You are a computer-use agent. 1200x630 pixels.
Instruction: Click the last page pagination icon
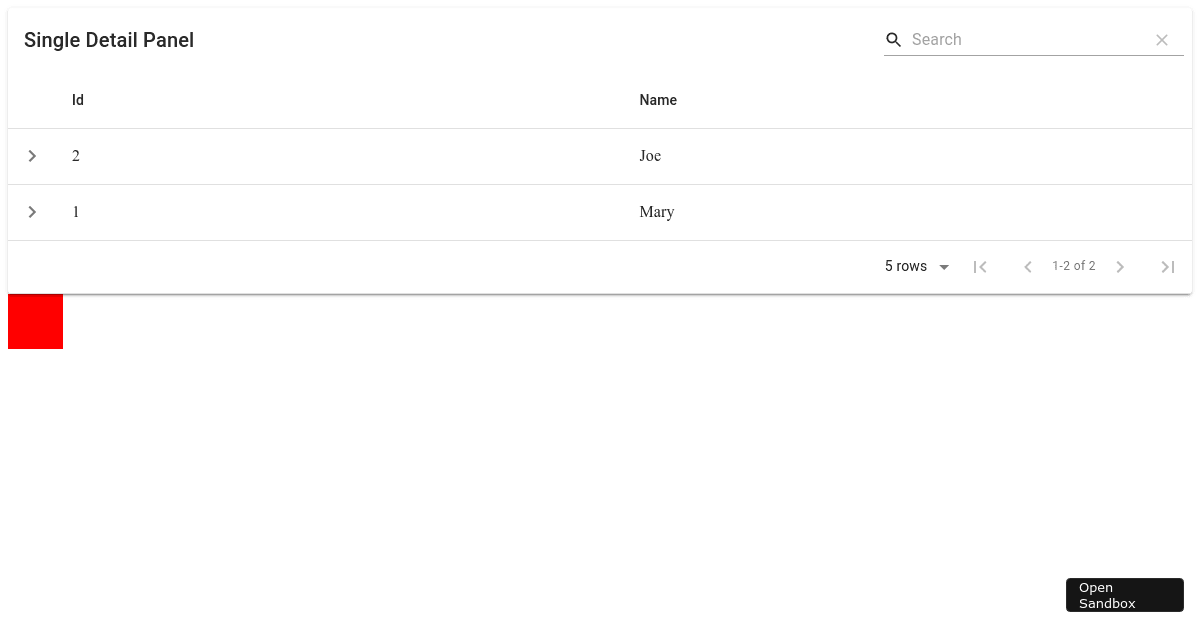click(x=1167, y=266)
